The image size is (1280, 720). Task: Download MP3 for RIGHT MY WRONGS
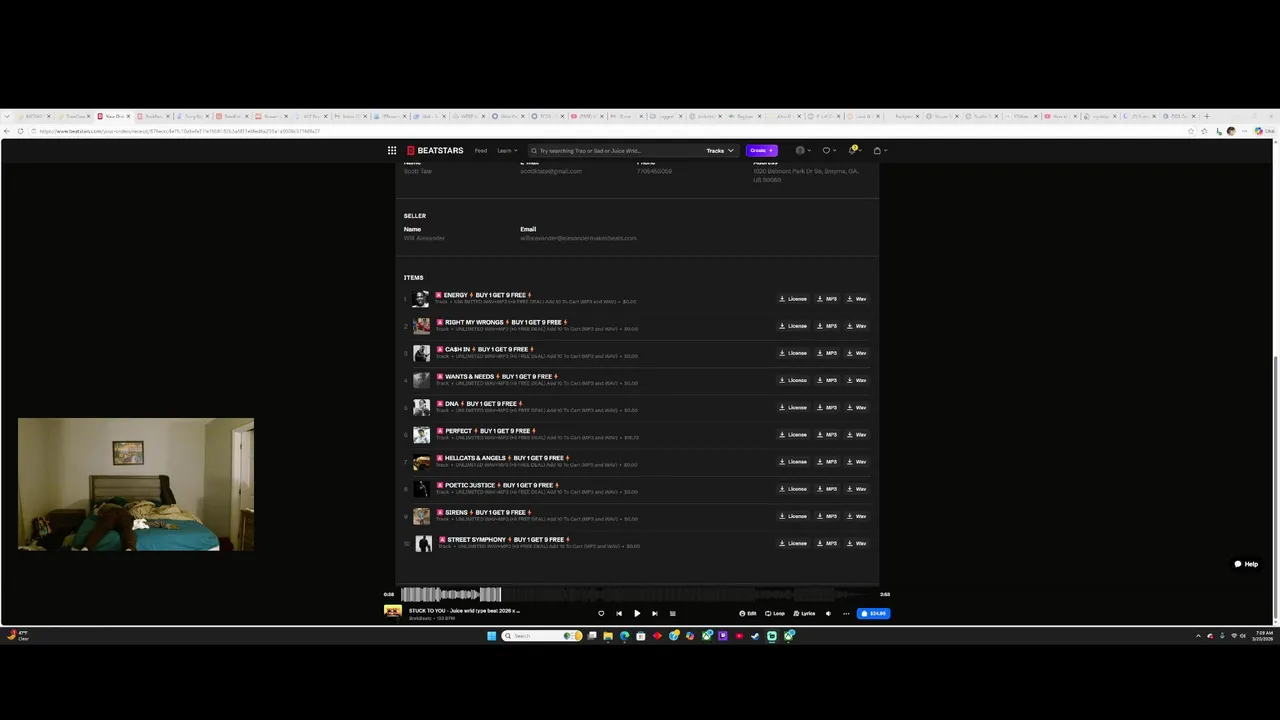[827, 326]
